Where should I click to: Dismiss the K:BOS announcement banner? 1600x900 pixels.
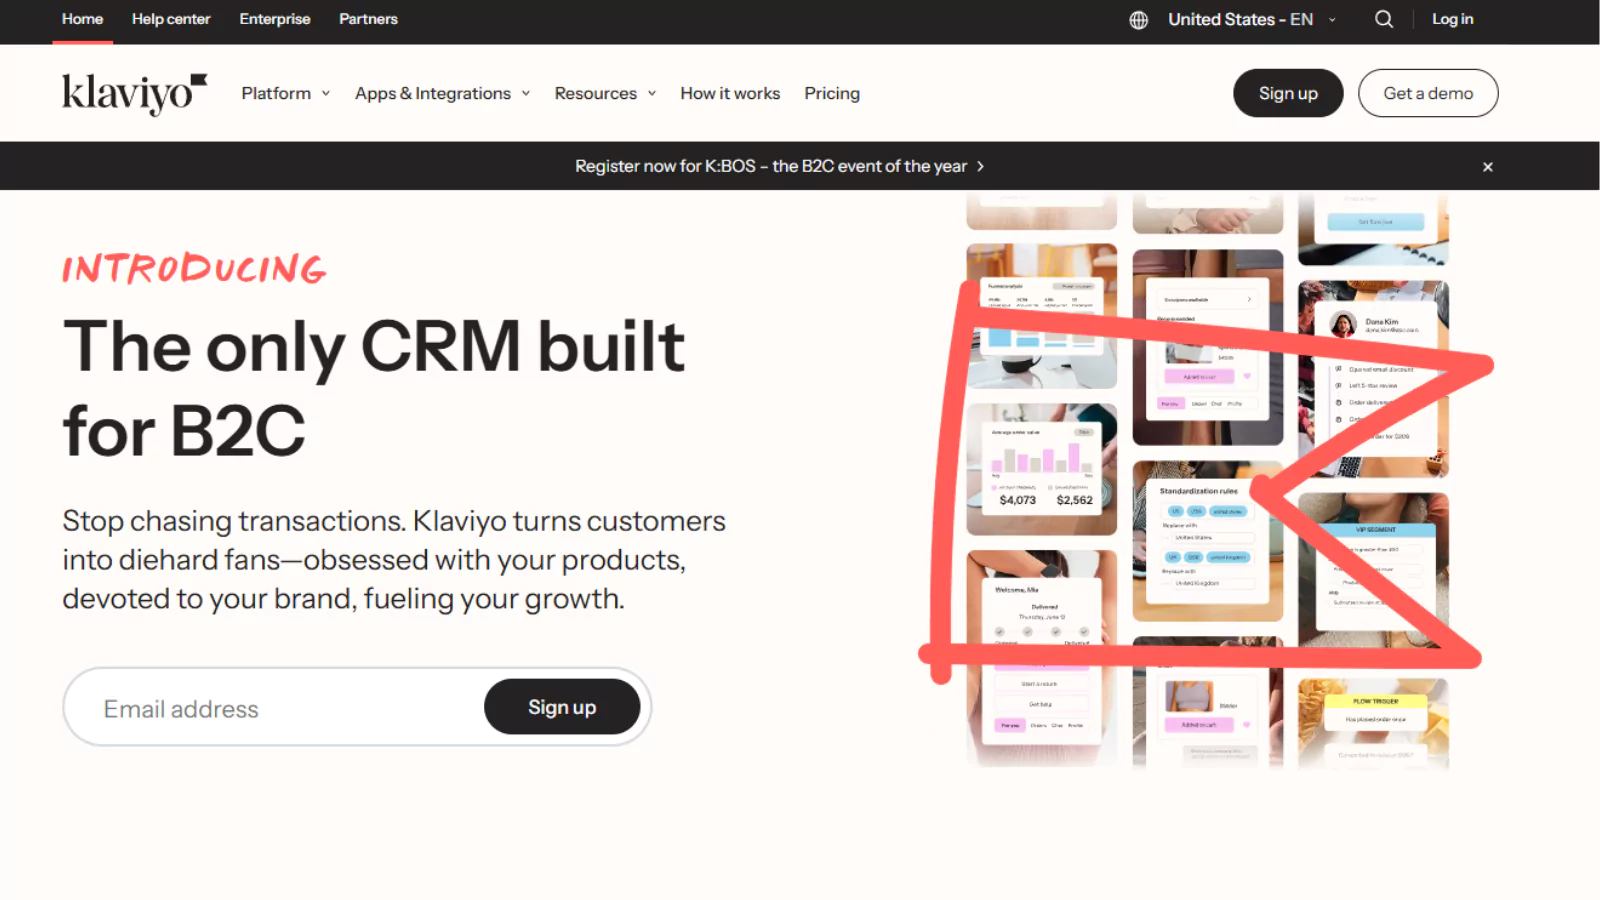[1488, 167]
